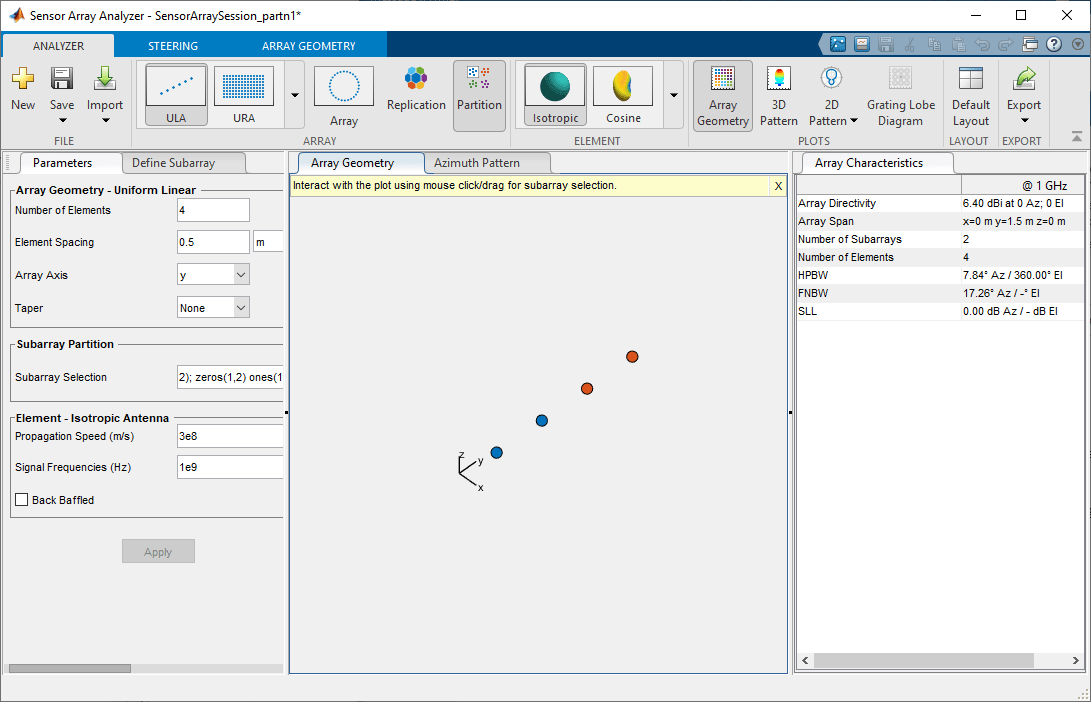Screen dimensions: 1091x702
Task: Click the help question mark icon
Action: pyautogui.click(x=1054, y=45)
